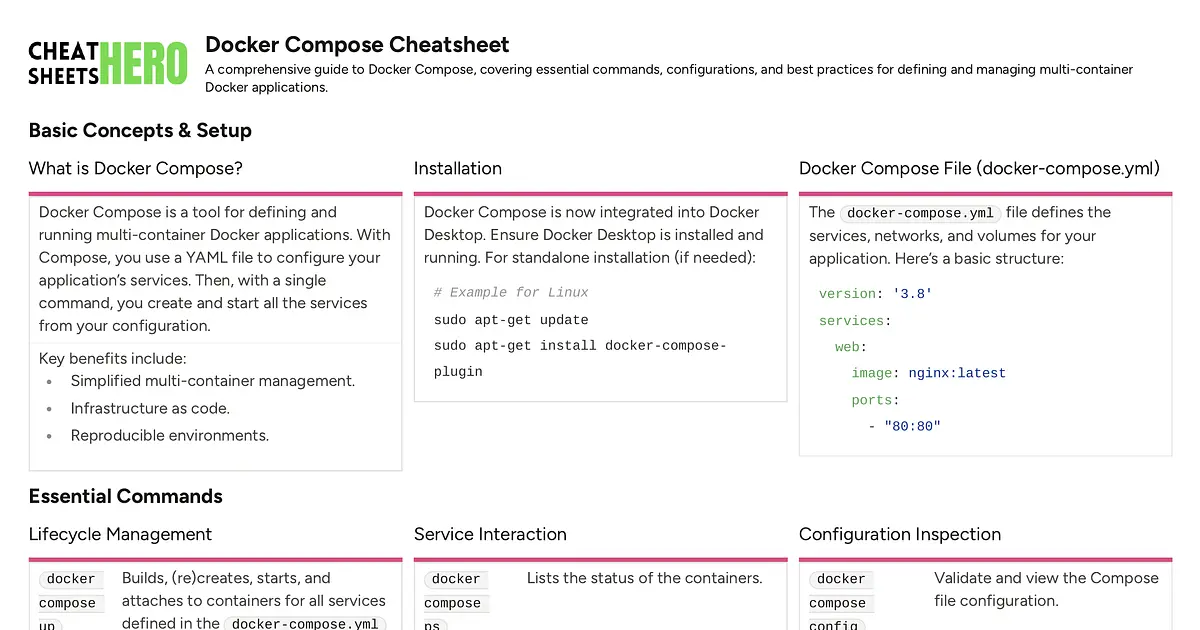Select the "Docker Compose Cheatsheet" page title
Viewport: 1200px width, 630px height.
[x=357, y=45]
